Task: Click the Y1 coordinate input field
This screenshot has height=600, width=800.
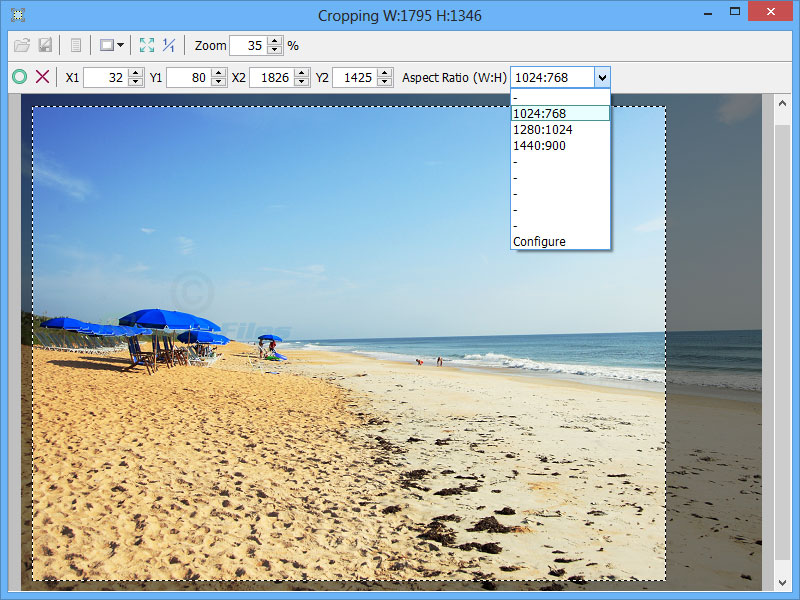Action: tap(188, 77)
